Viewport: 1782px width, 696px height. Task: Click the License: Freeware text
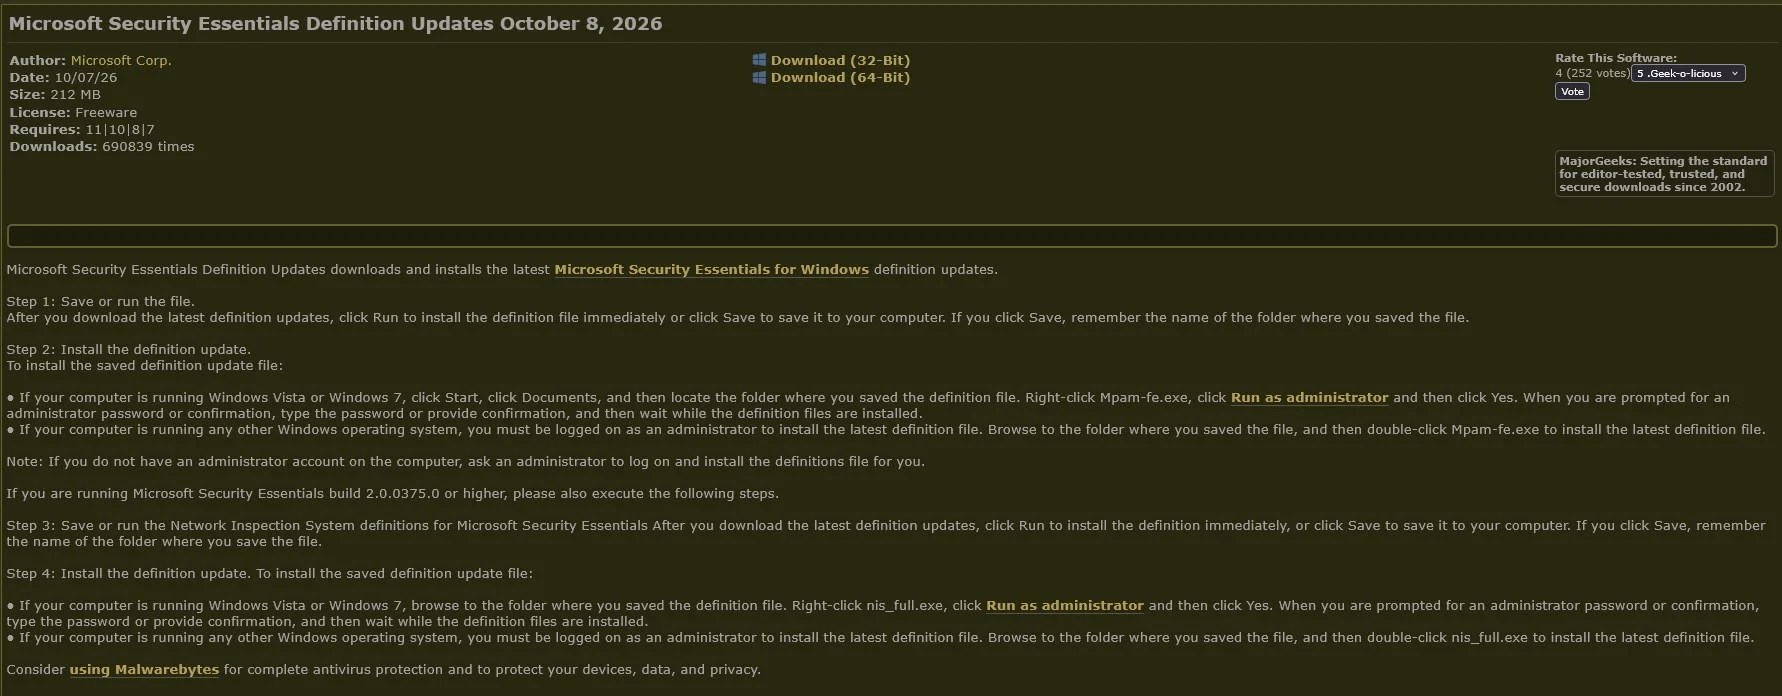(73, 113)
